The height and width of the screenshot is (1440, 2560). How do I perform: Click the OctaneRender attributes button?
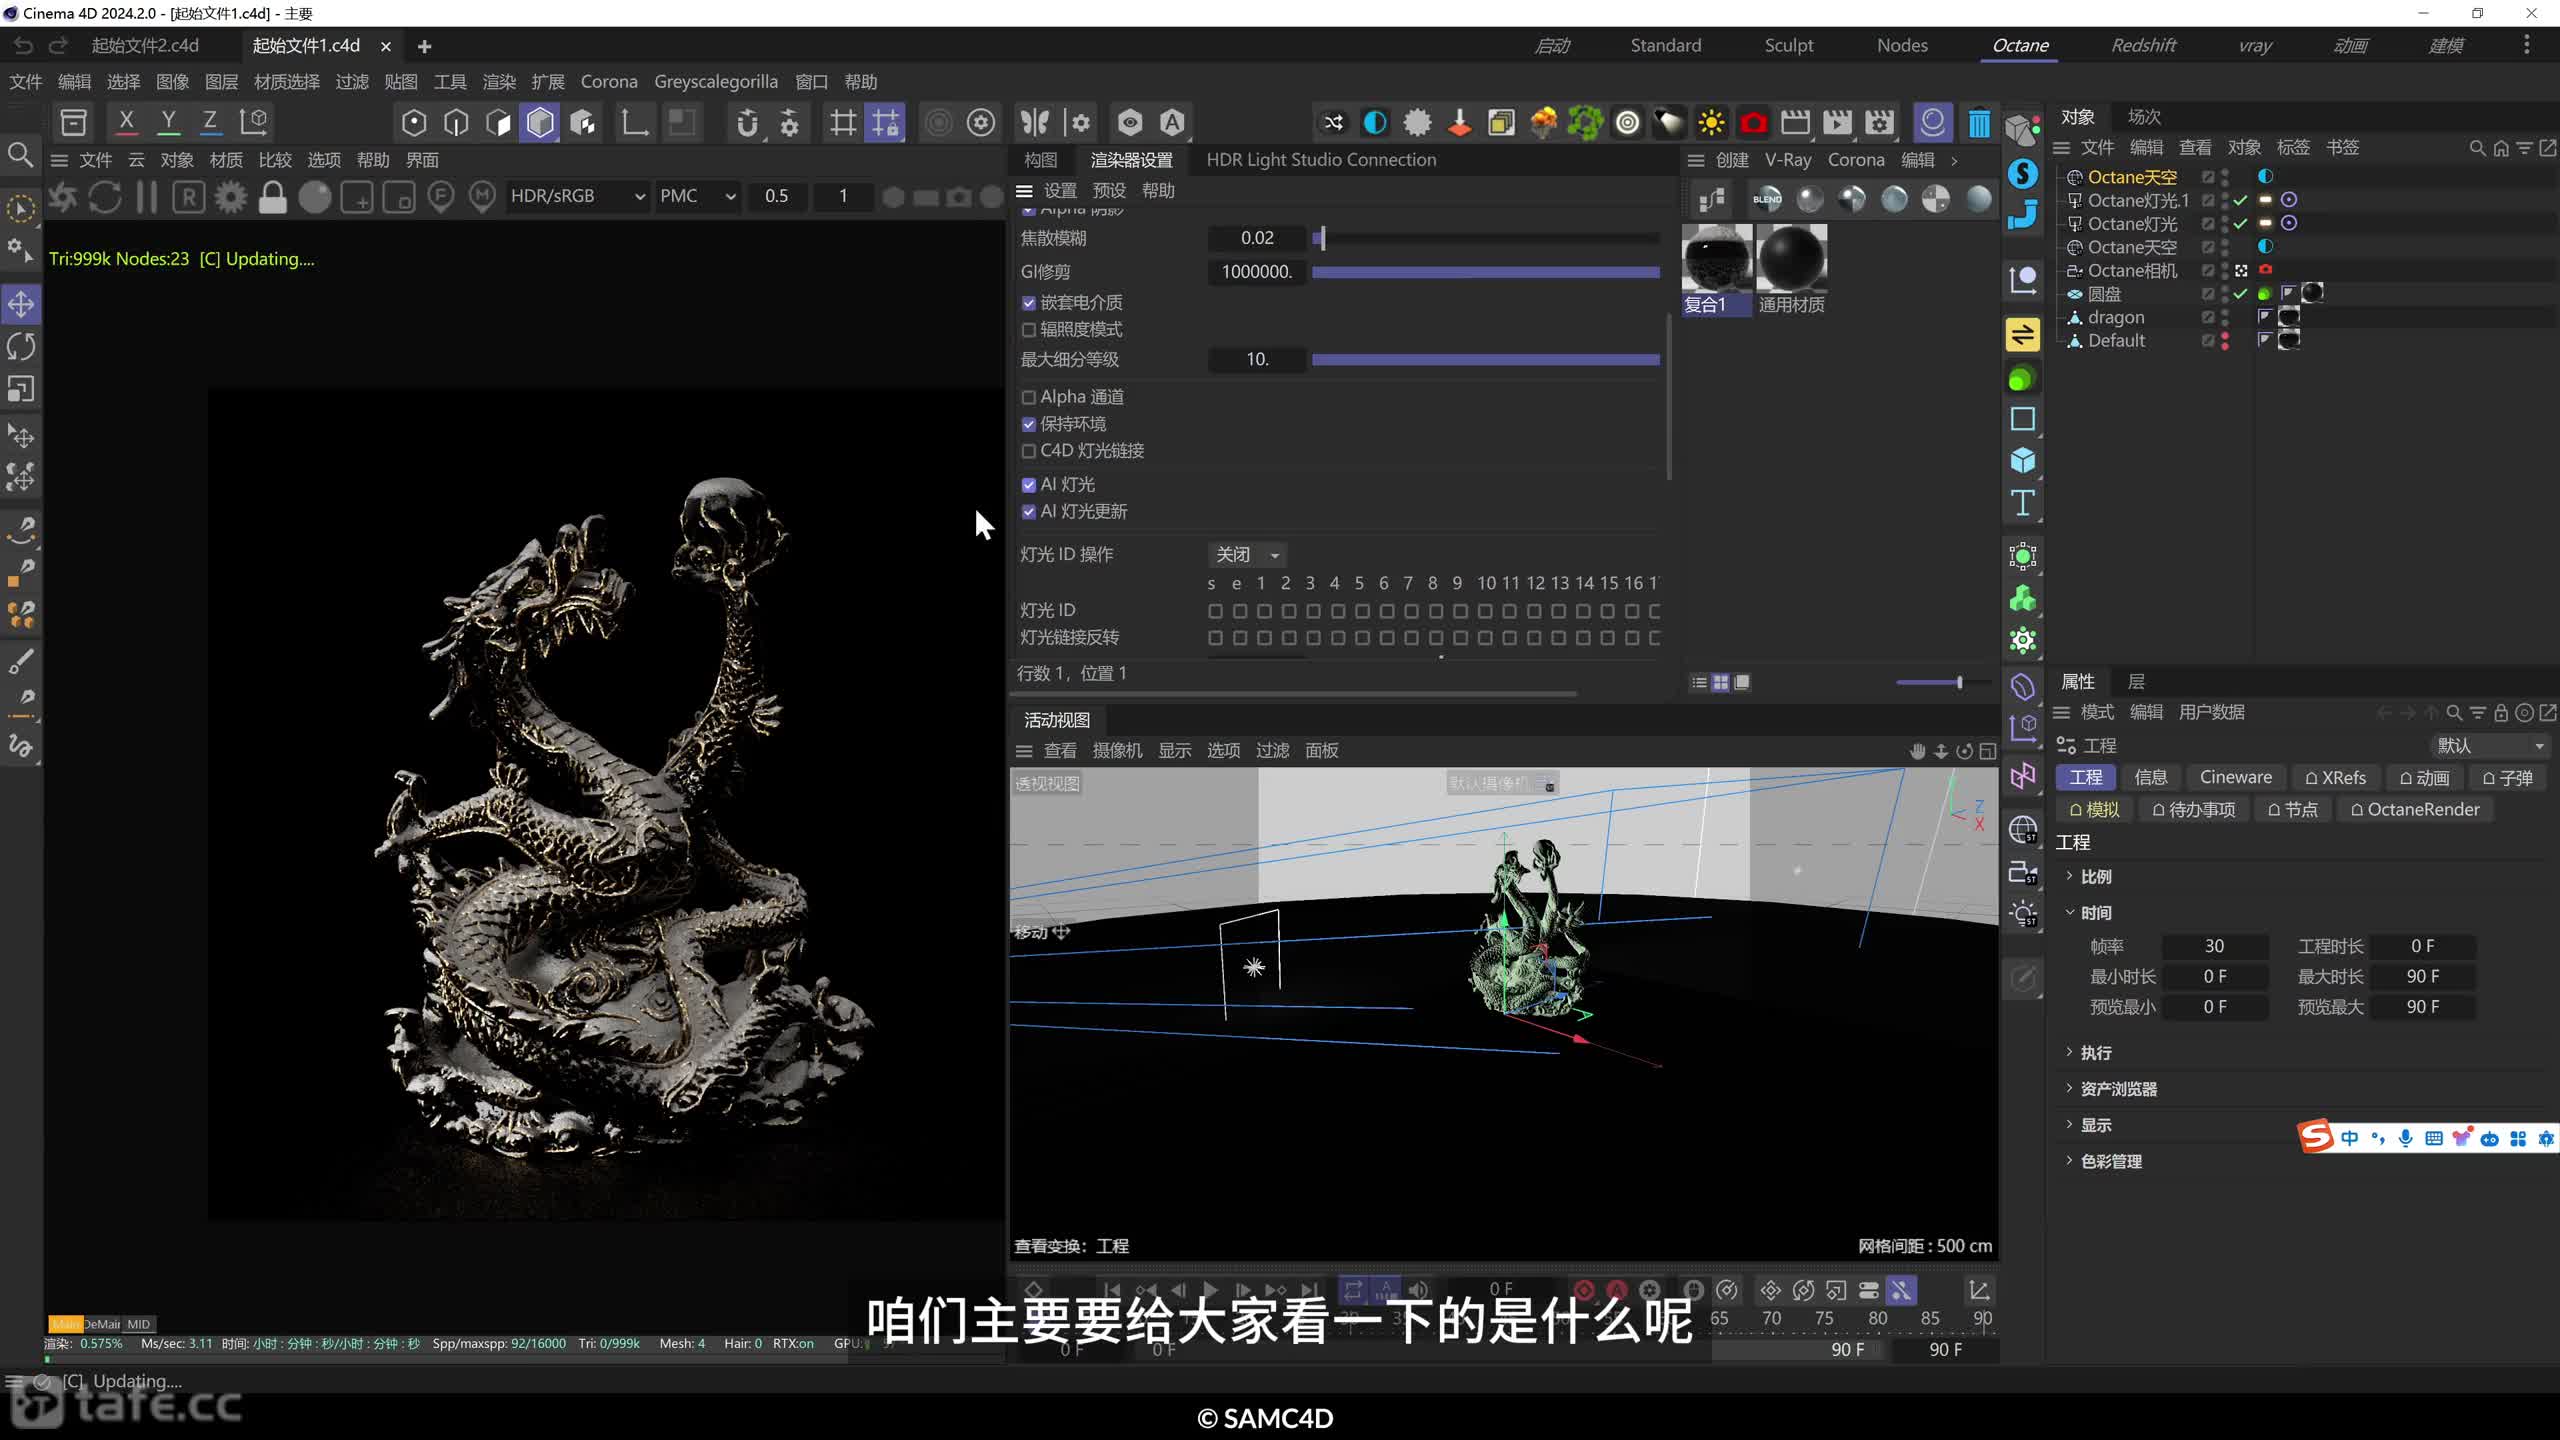[x=2414, y=810]
